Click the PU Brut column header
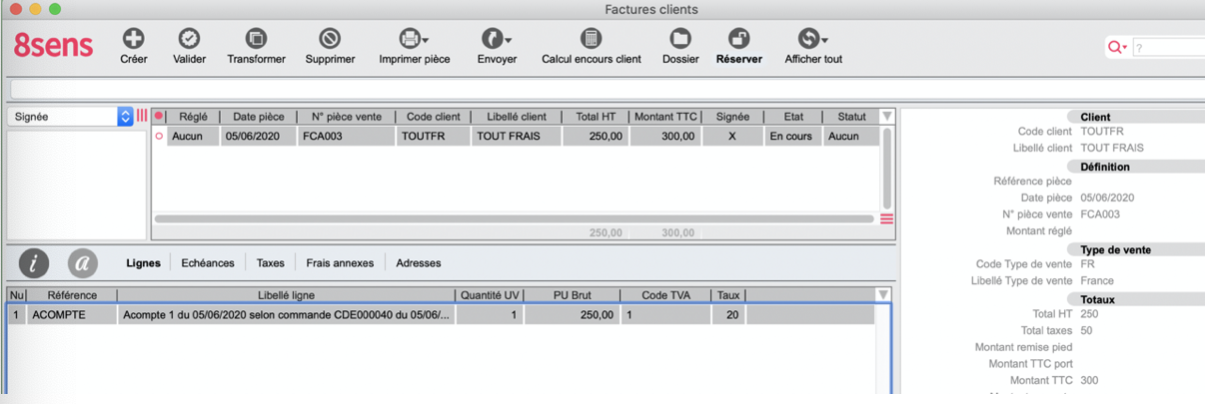 point(573,295)
